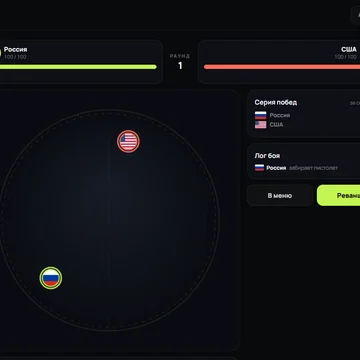Viewport: 360px width, 360px height.
Task: Click Россия in the win streak list
Action: pyautogui.click(x=280, y=115)
